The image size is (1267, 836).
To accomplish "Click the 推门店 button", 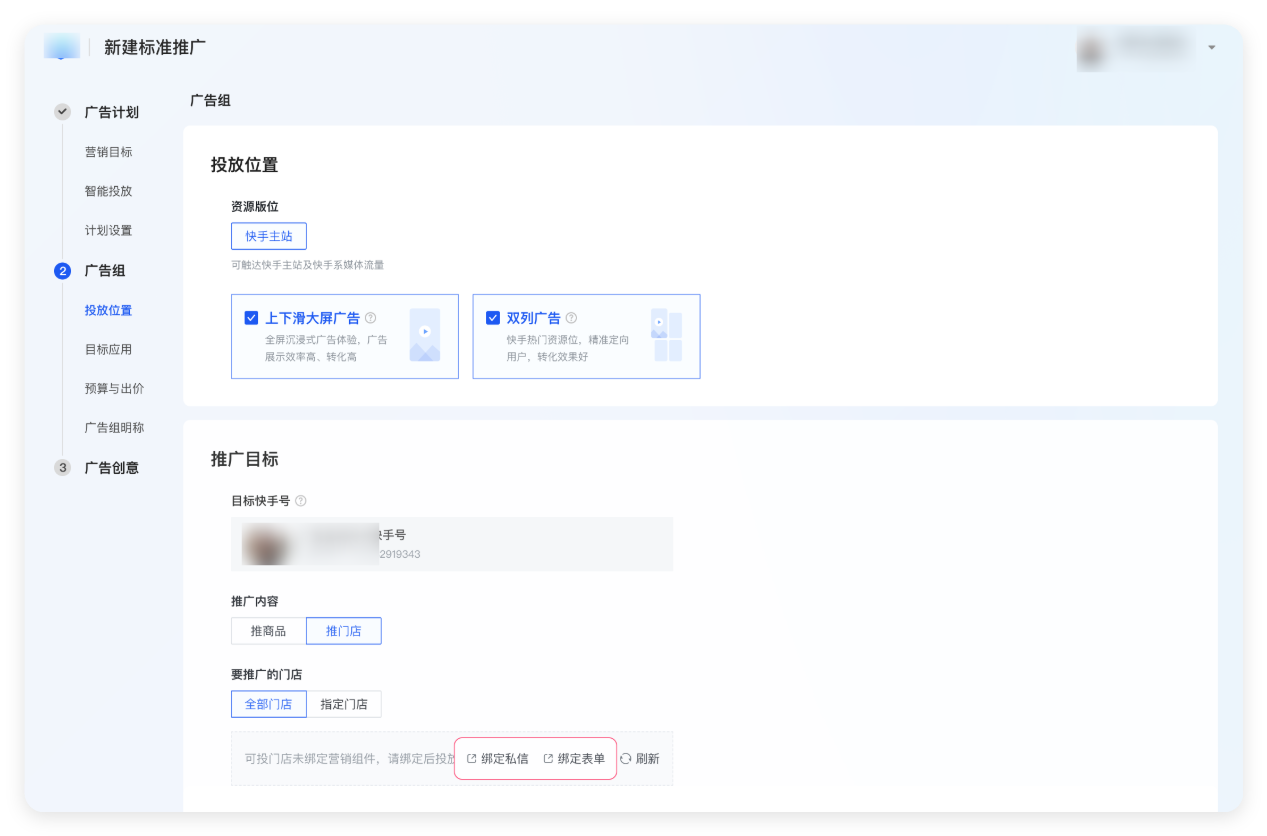I will [343, 630].
